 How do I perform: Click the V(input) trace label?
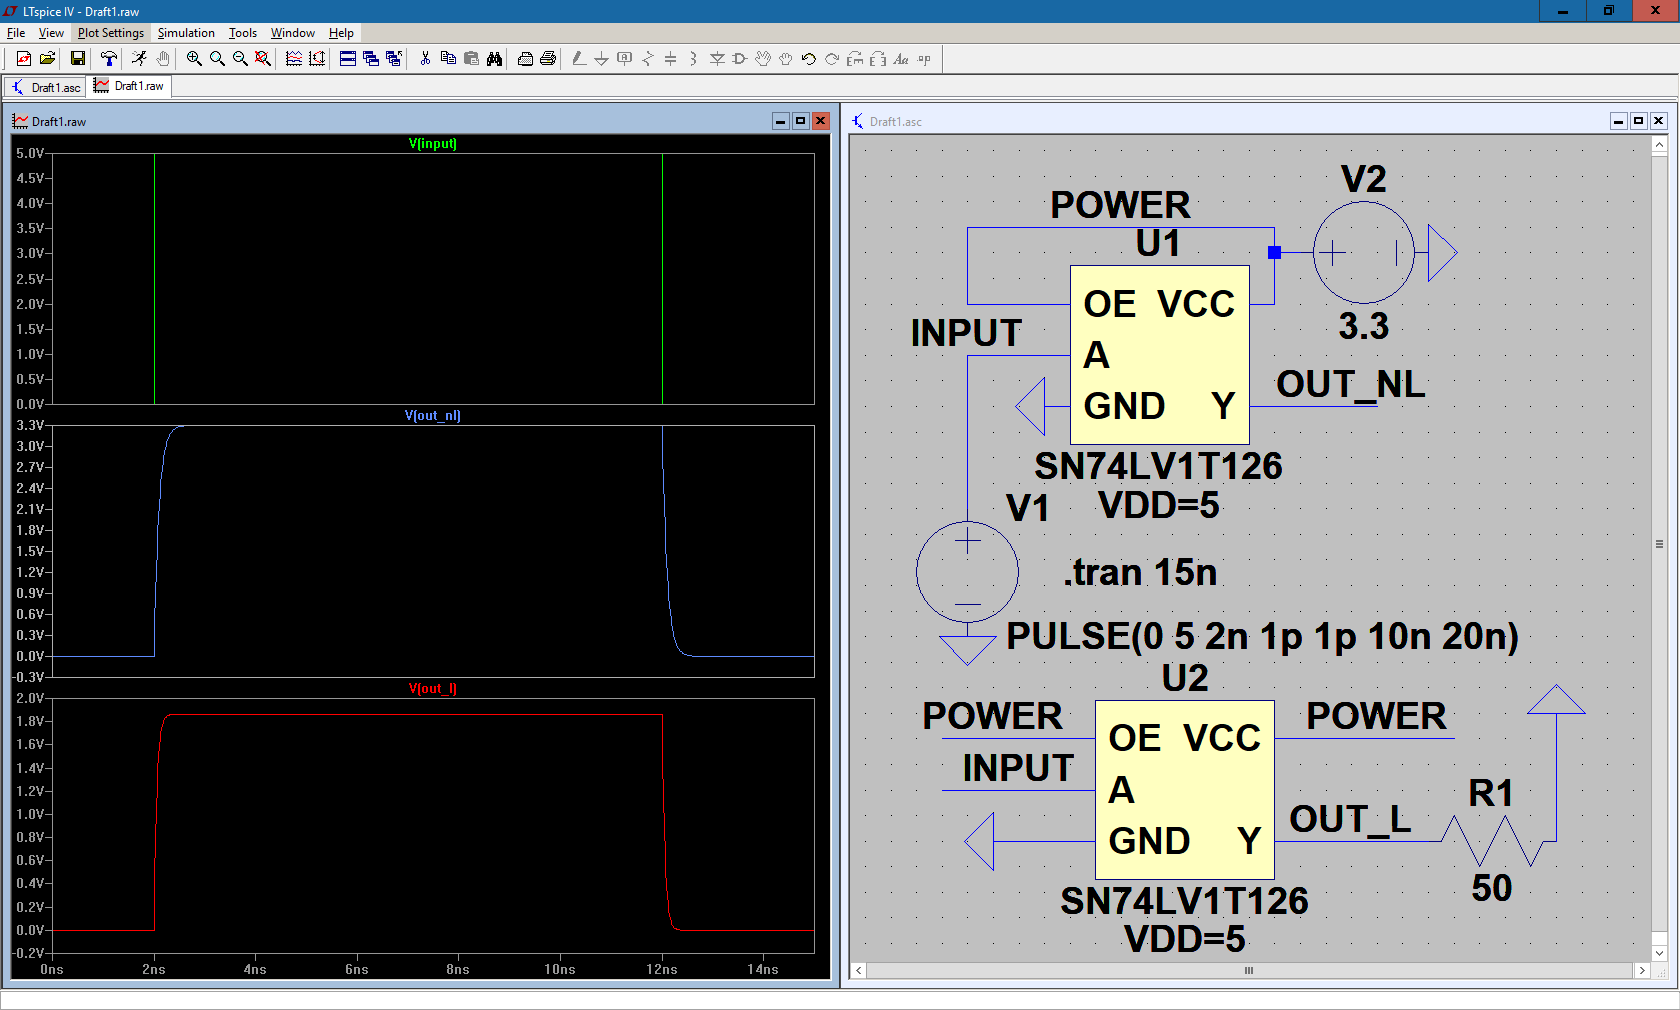pyautogui.click(x=432, y=144)
